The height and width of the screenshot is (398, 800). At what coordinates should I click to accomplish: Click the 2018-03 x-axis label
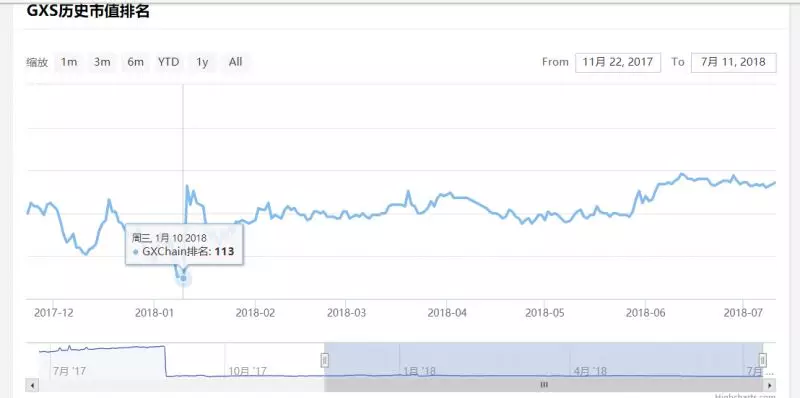coord(346,313)
